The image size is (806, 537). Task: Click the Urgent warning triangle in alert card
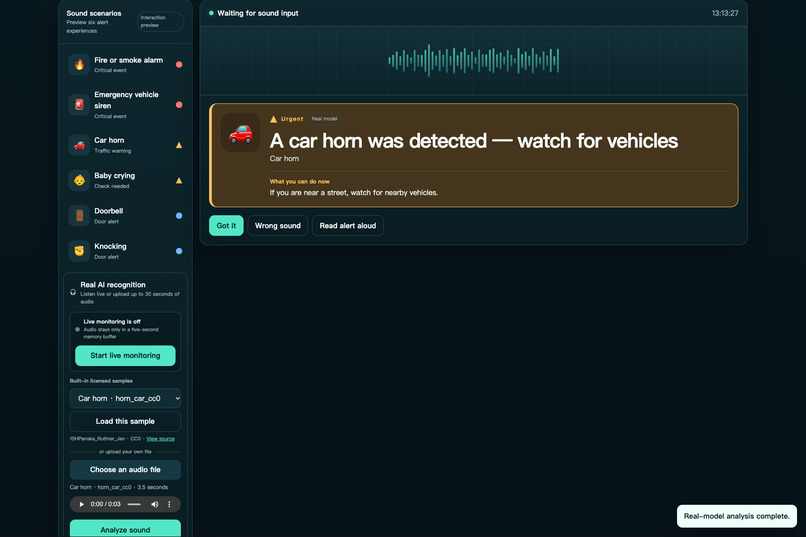pos(273,119)
